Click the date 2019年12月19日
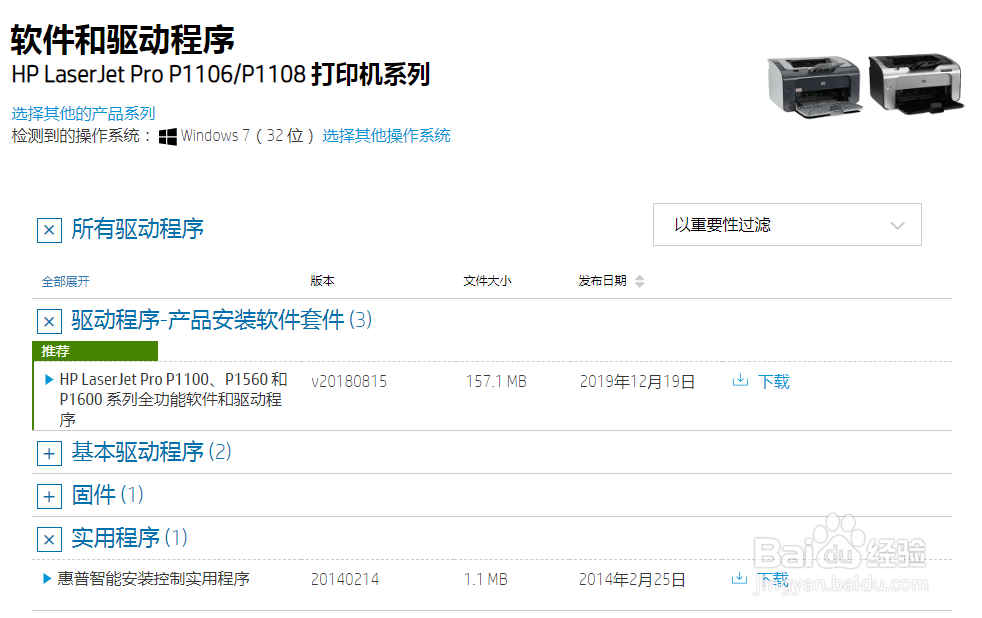This screenshot has width=982, height=618. coord(638,381)
